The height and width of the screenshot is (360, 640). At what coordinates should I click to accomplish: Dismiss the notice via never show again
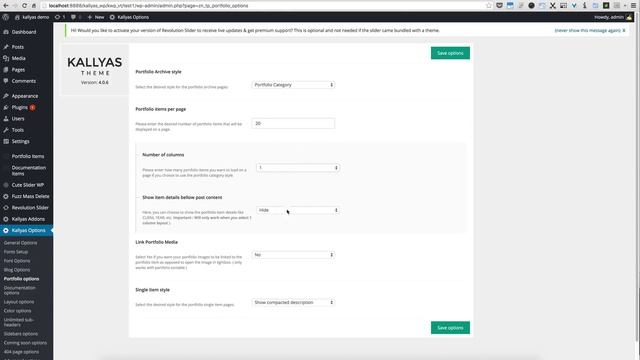590,31
